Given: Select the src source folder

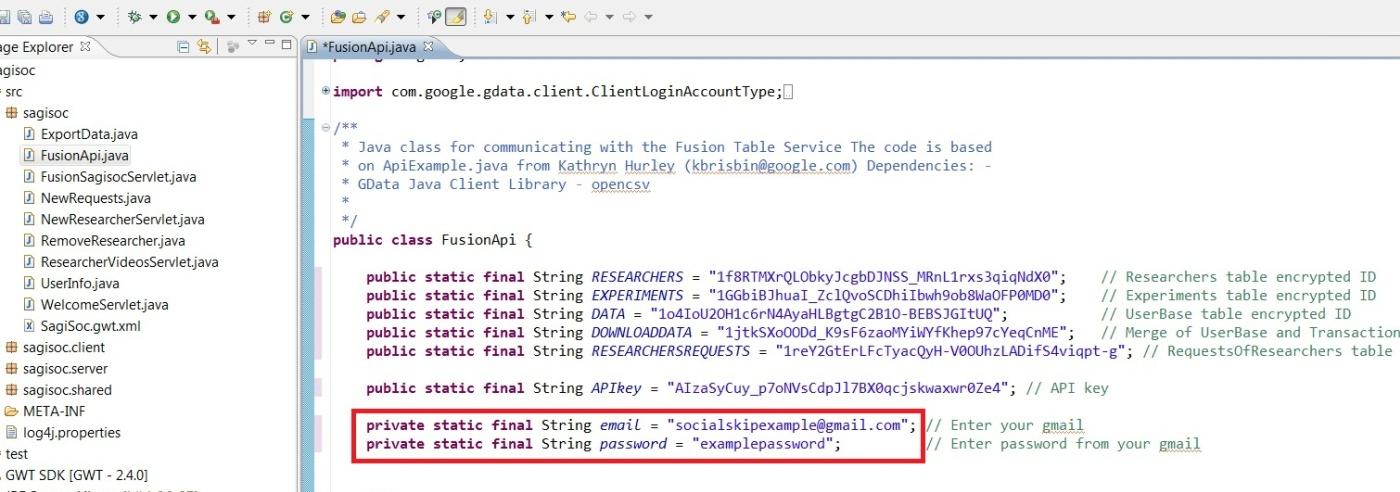Looking at the screenshot, I should 13,91.
